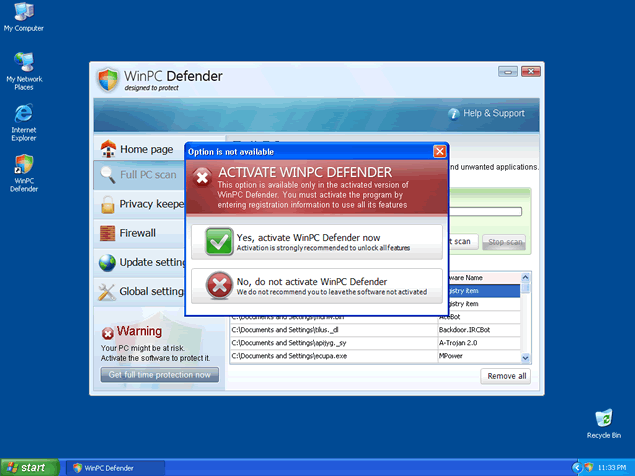
Task: Open the Firewall section
Action: 138,233
